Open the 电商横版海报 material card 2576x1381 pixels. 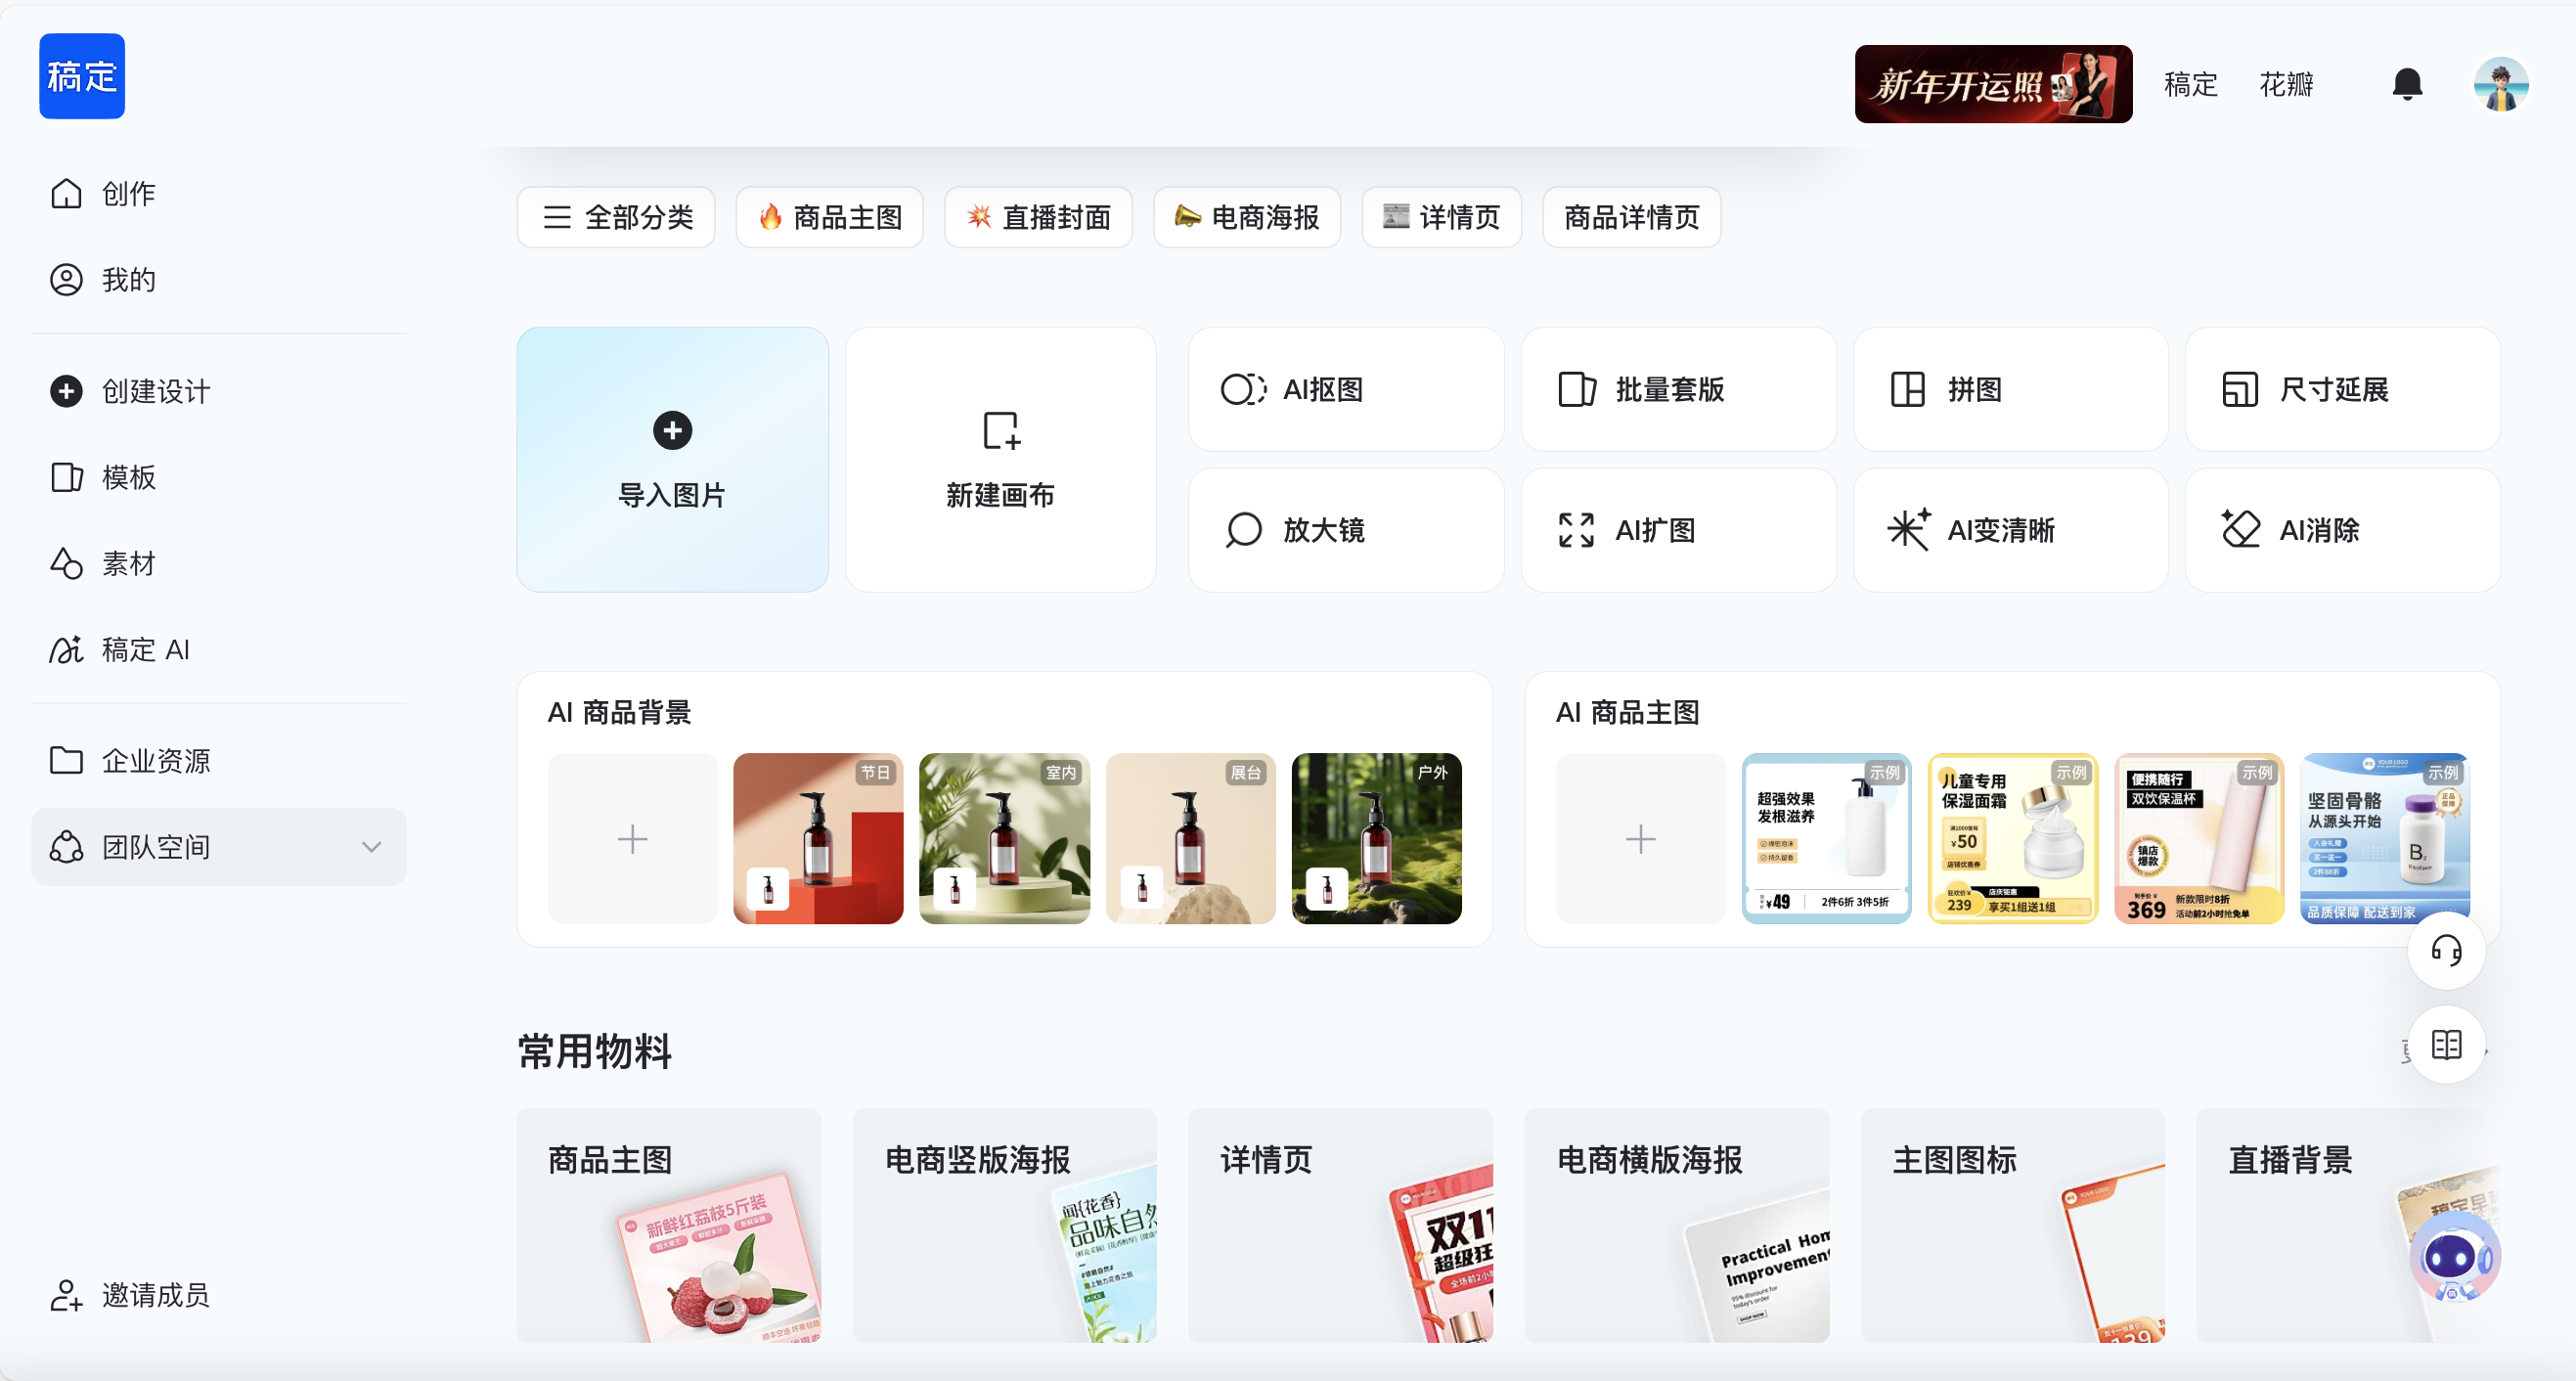tap(1677, 1224)
